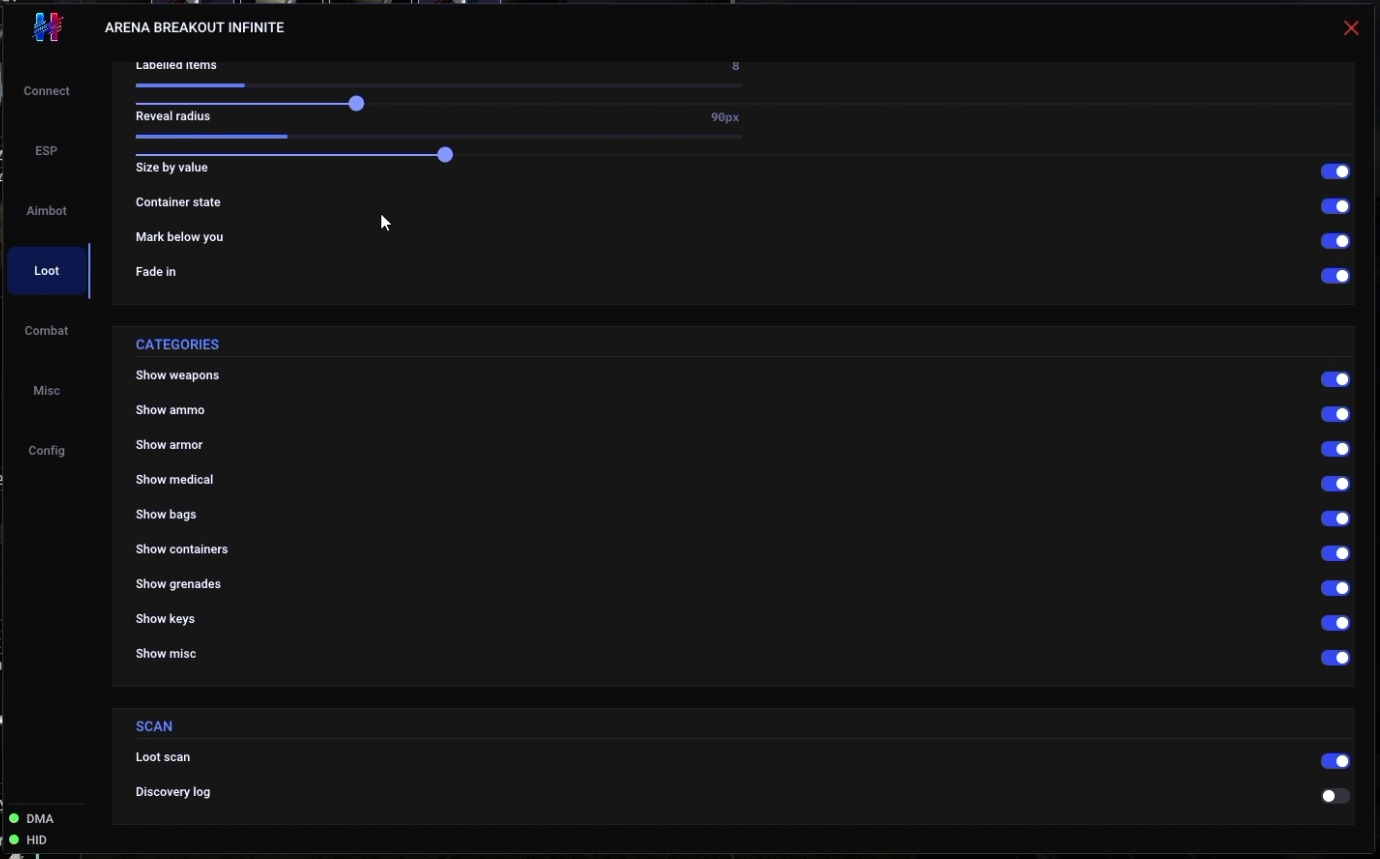Toggle the Container state switch

1335,206
